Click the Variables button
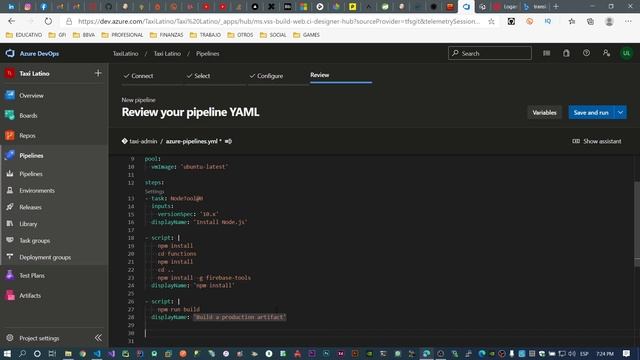This screenshot has height=360, width=640. pos(544,113)
